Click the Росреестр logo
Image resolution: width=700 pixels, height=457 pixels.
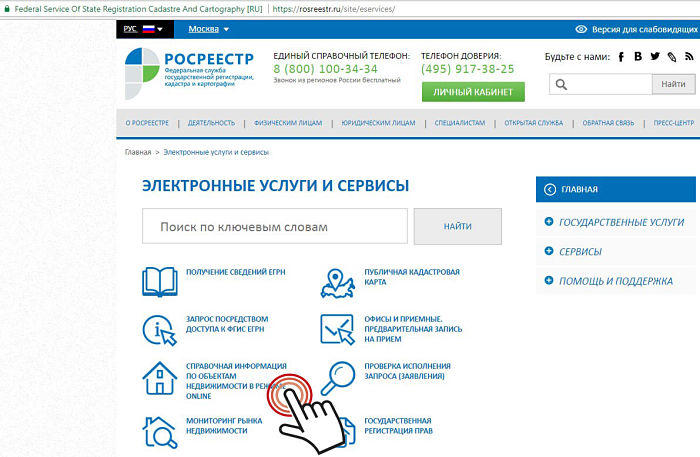tap(189, 74)
